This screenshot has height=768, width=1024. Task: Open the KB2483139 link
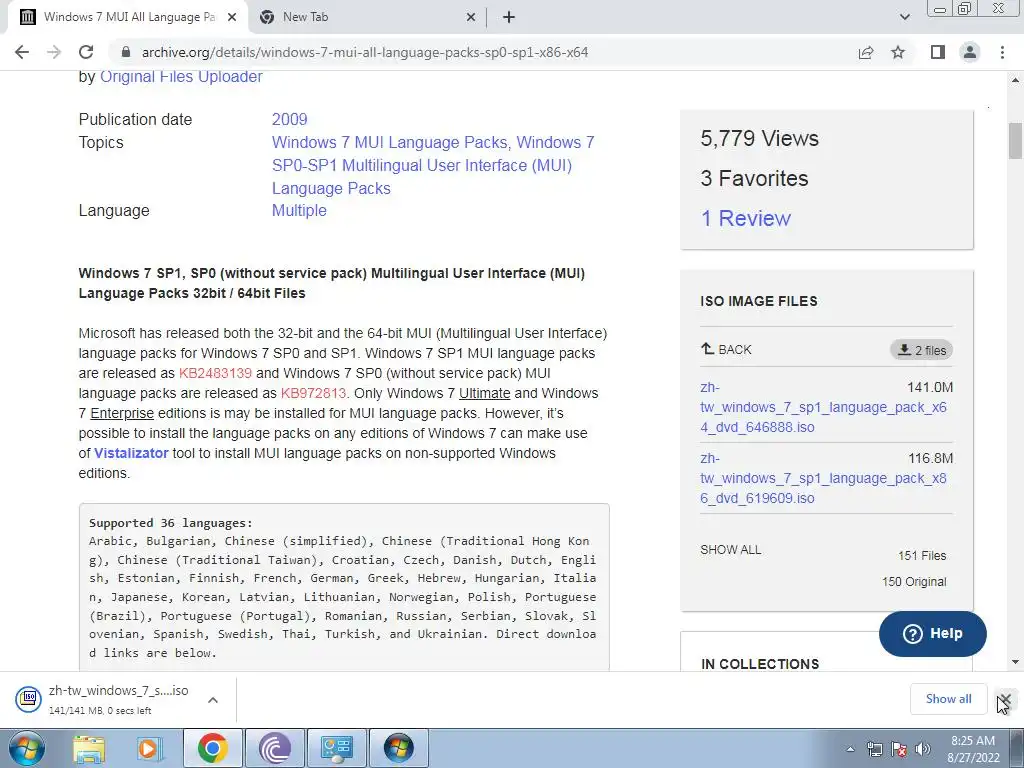pos(215,373)
